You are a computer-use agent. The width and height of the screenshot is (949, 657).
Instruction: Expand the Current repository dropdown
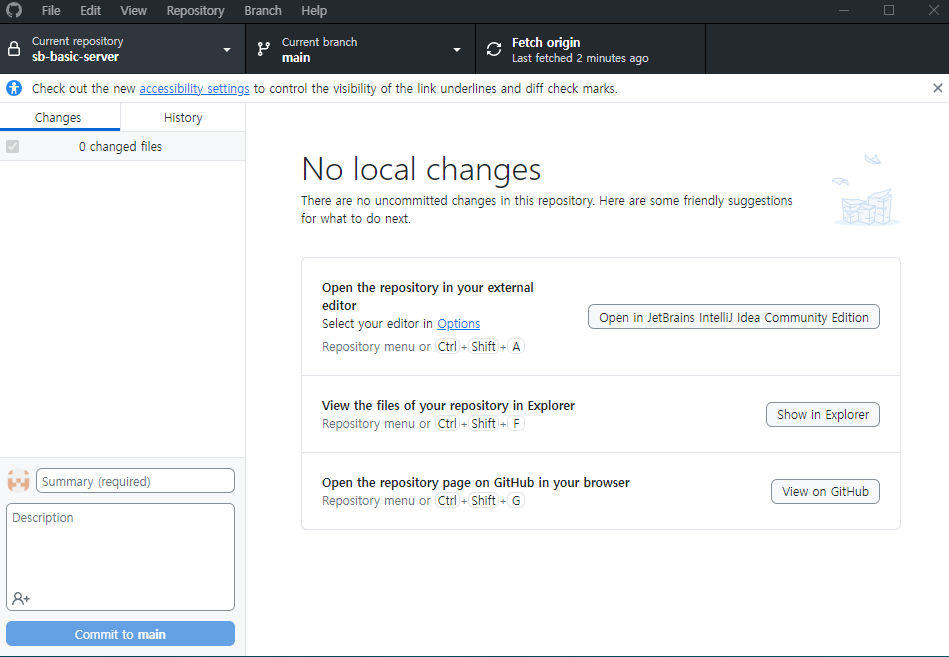227,50
